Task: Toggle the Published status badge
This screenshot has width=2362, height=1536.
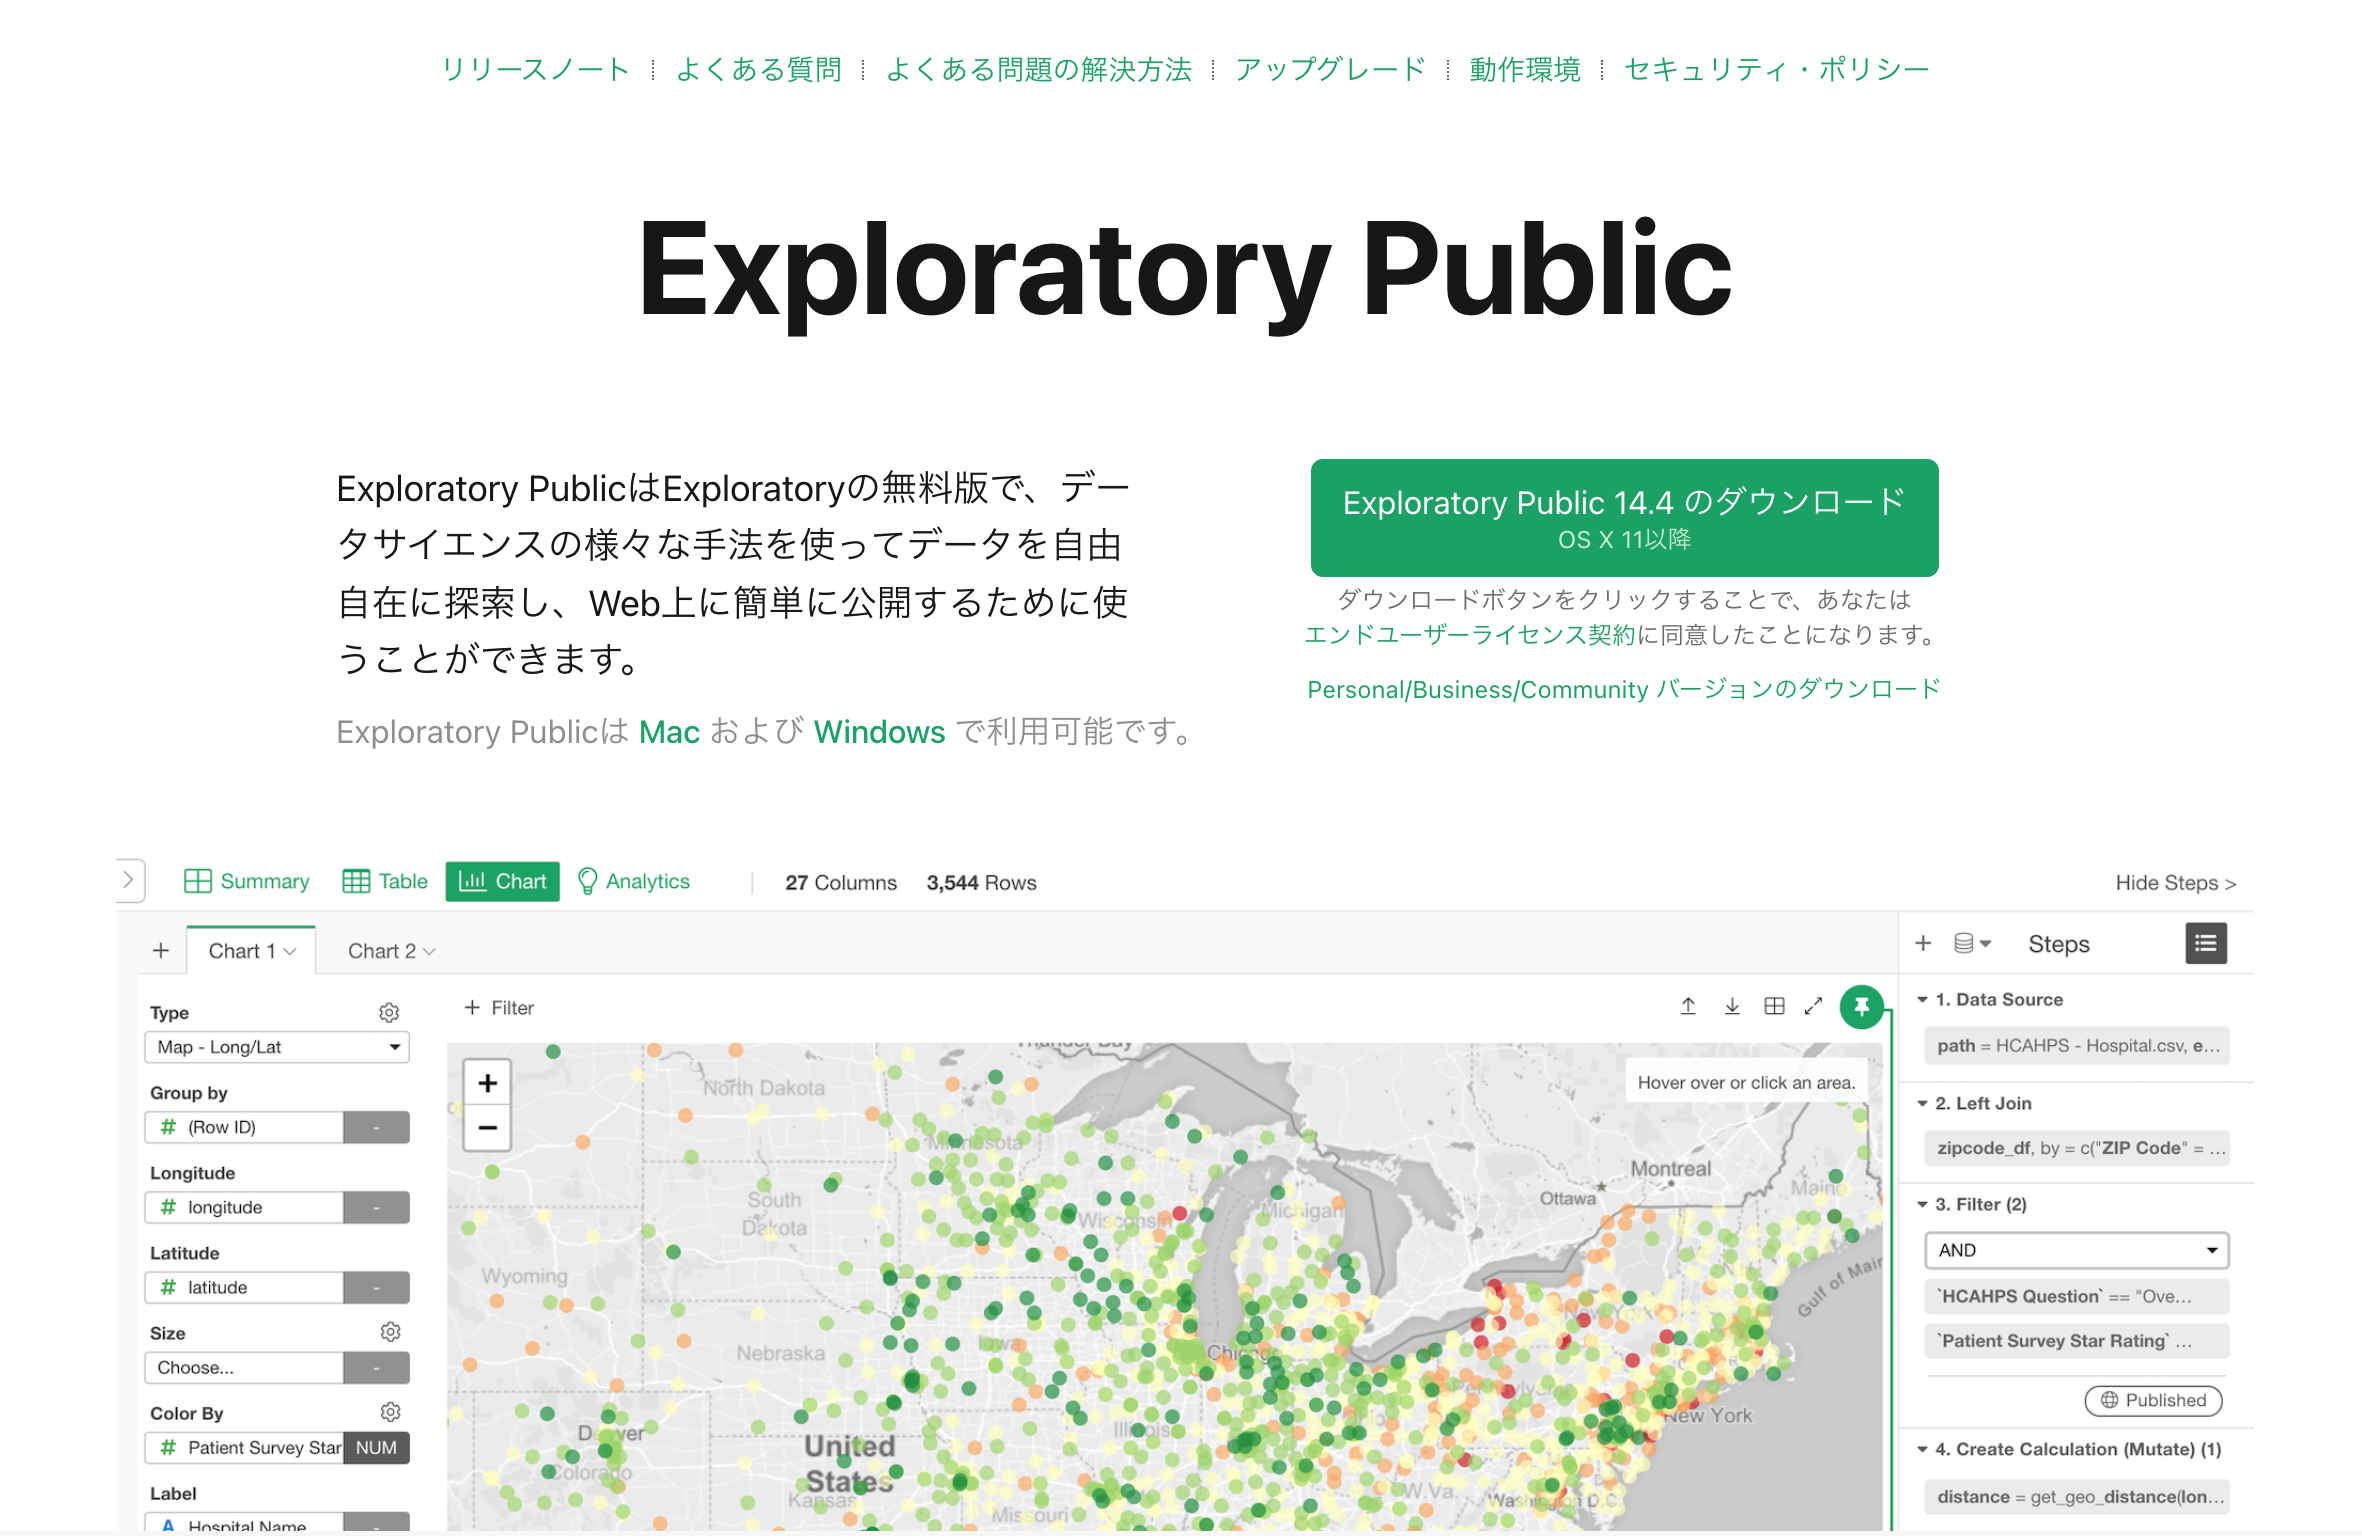Action: tap(2153, 1400)
